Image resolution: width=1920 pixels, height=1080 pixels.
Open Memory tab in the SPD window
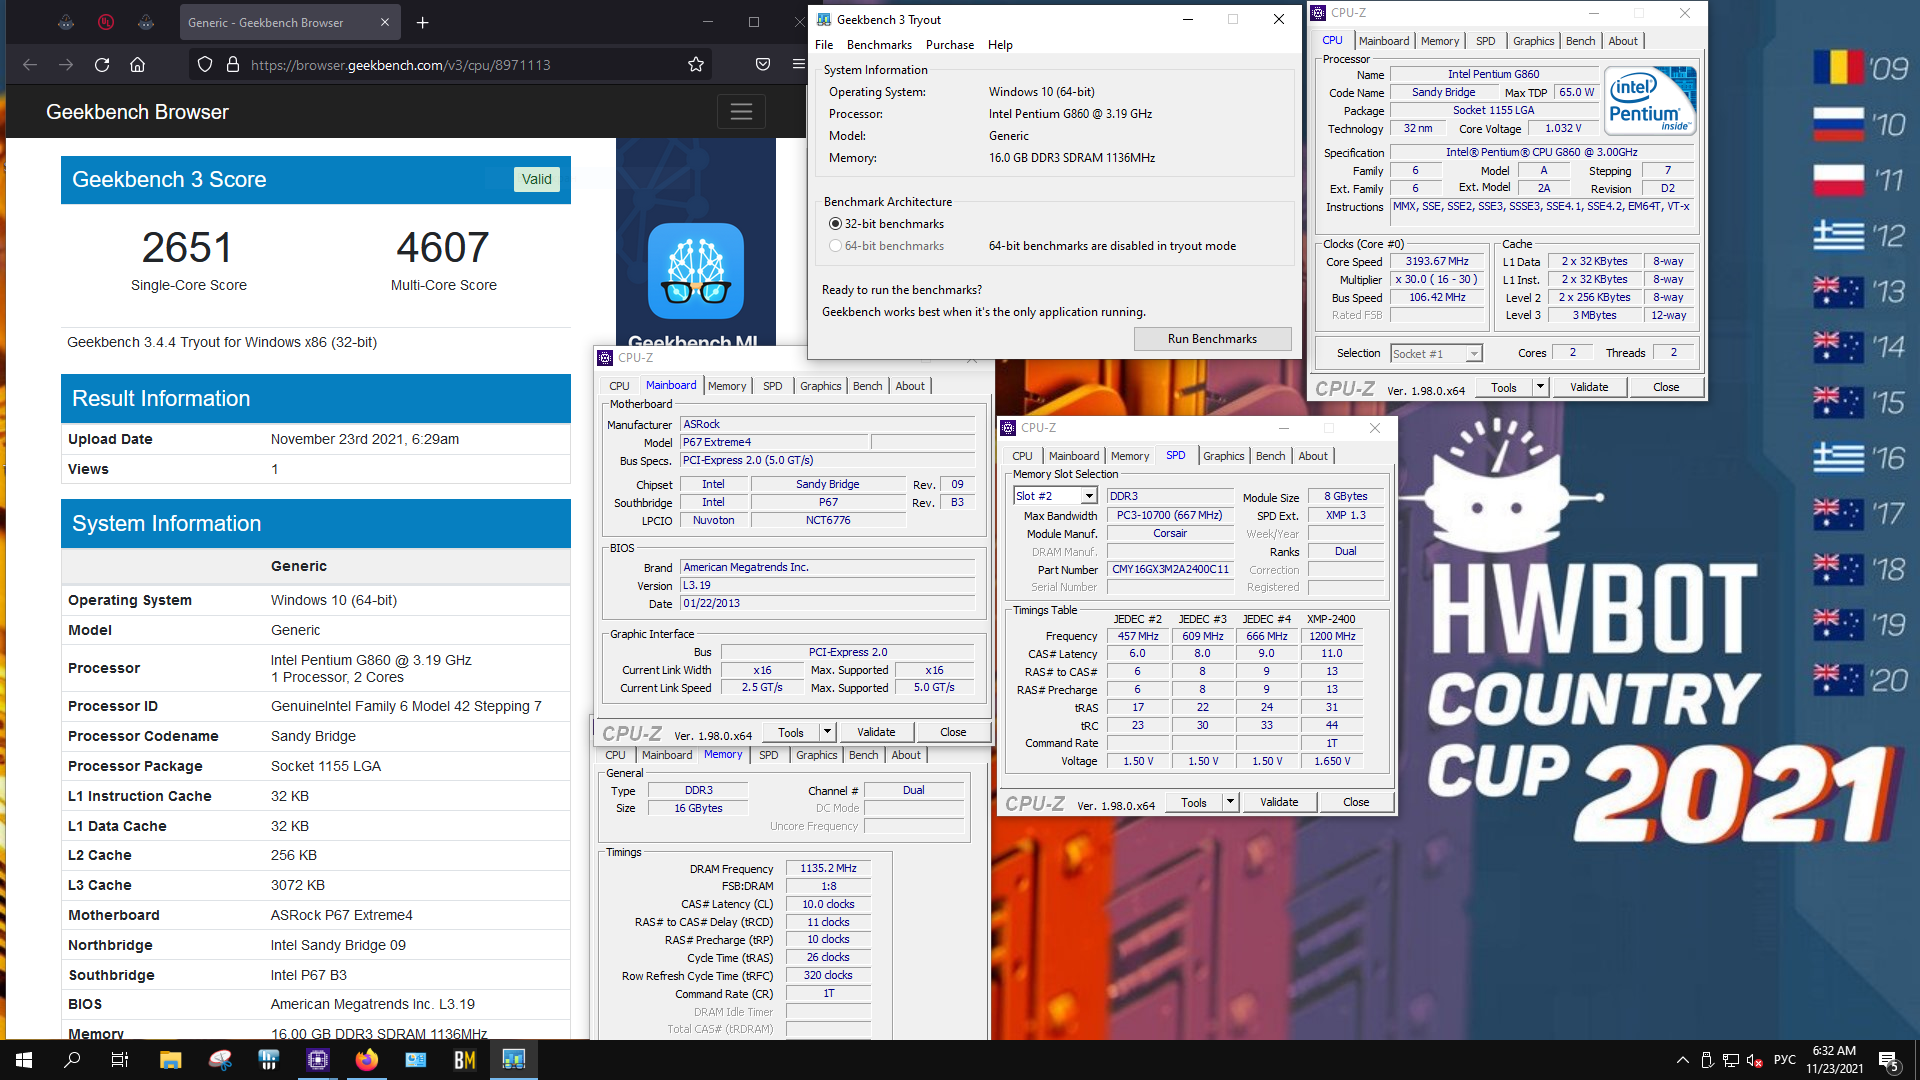(1130, 456)
